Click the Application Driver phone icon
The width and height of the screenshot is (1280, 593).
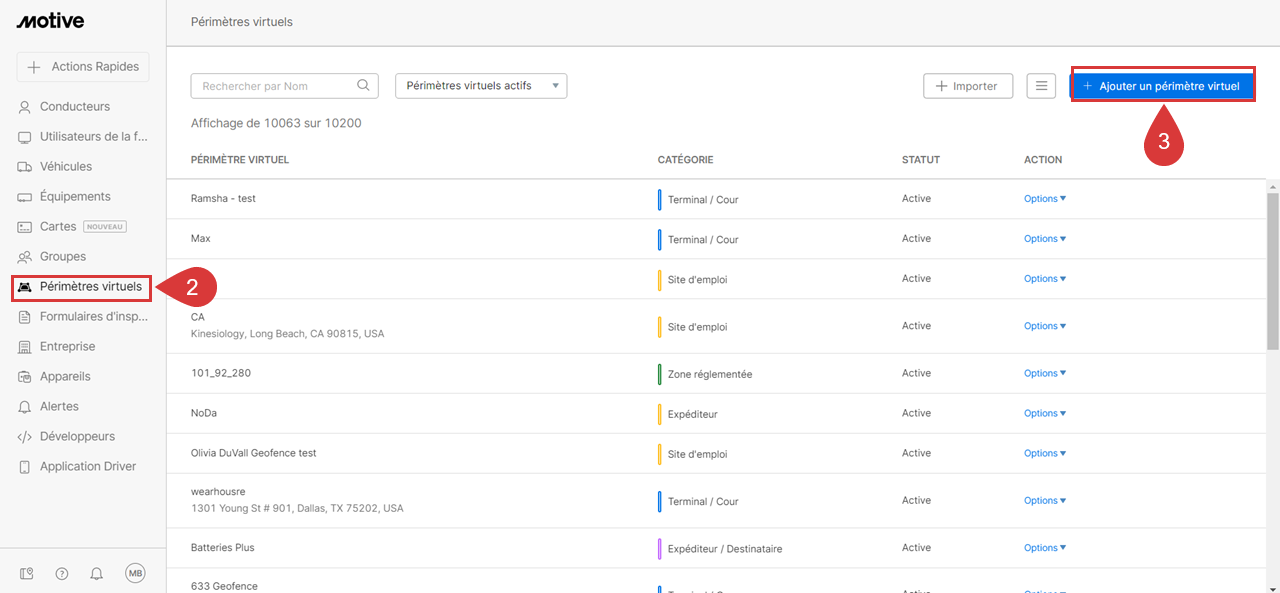click(x=25, y=467)
